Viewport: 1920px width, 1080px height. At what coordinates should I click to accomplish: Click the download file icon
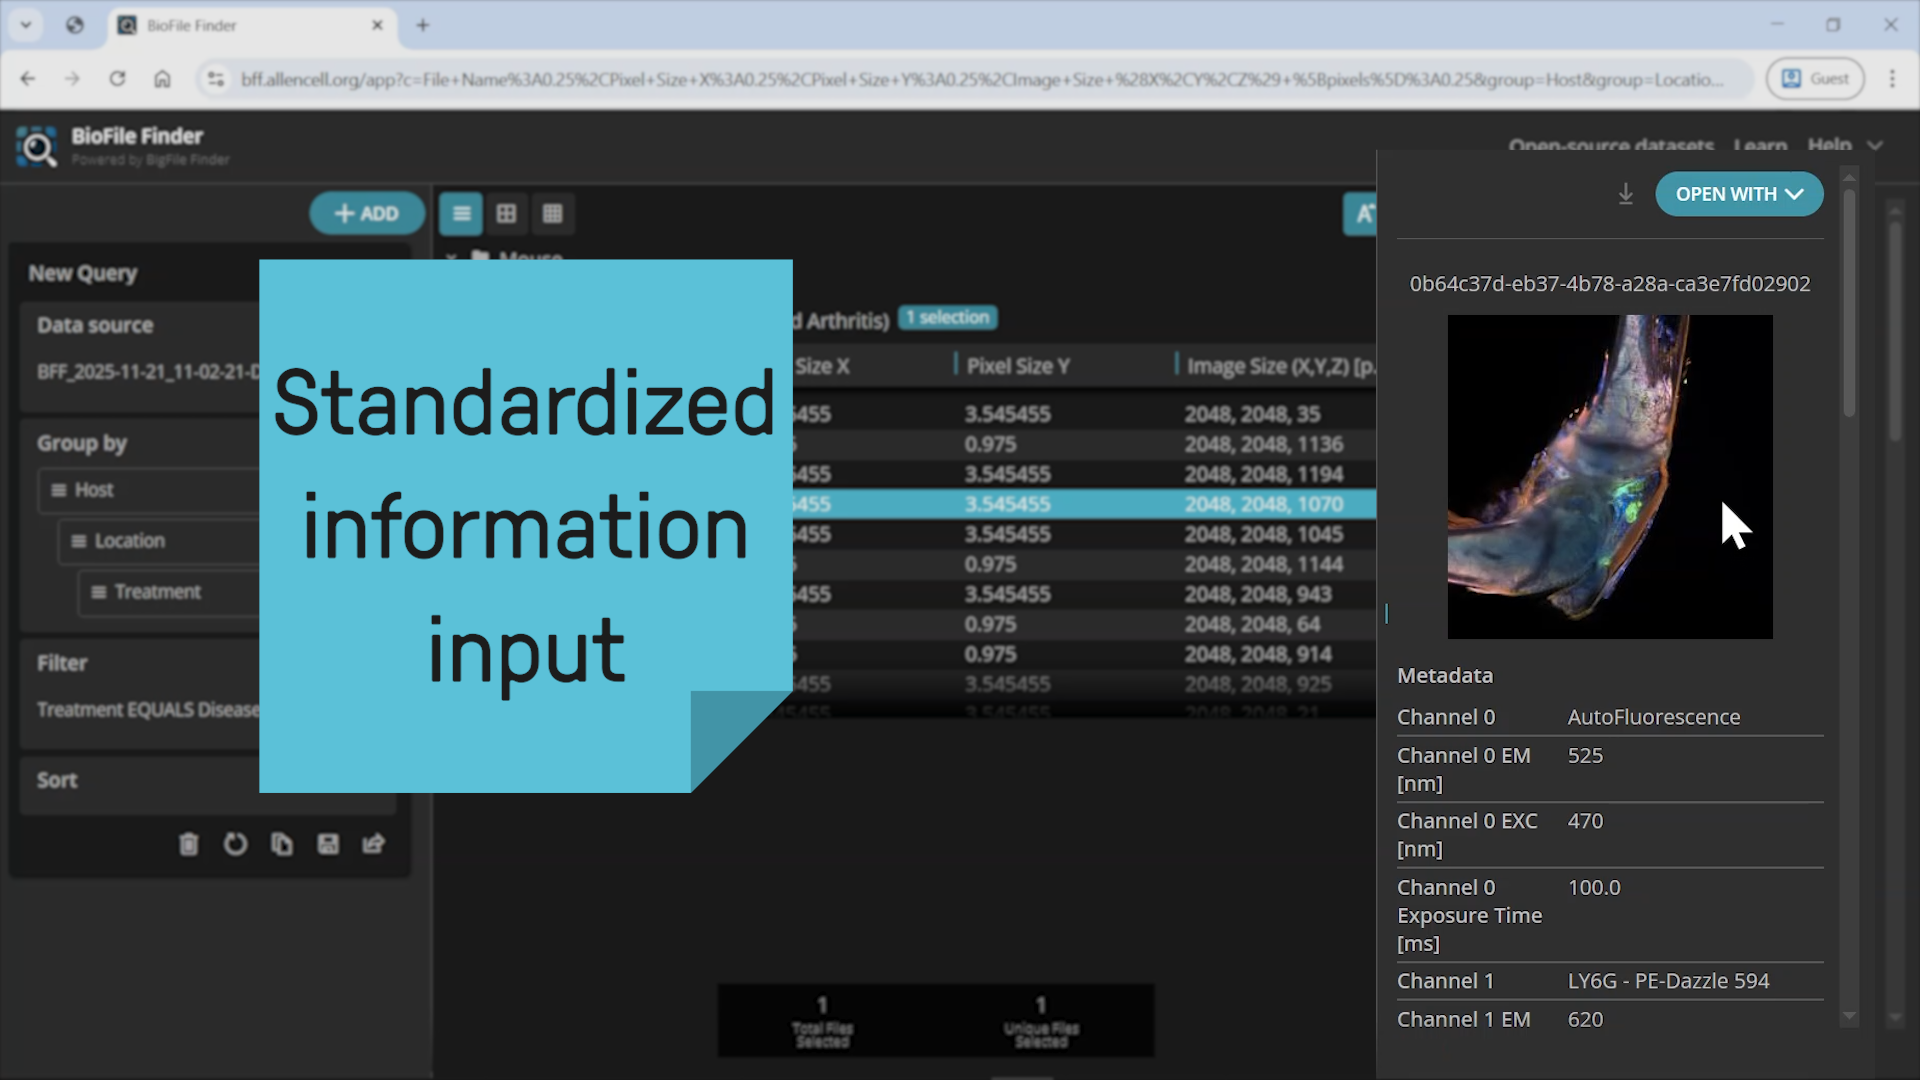(x=1625, y=194)
